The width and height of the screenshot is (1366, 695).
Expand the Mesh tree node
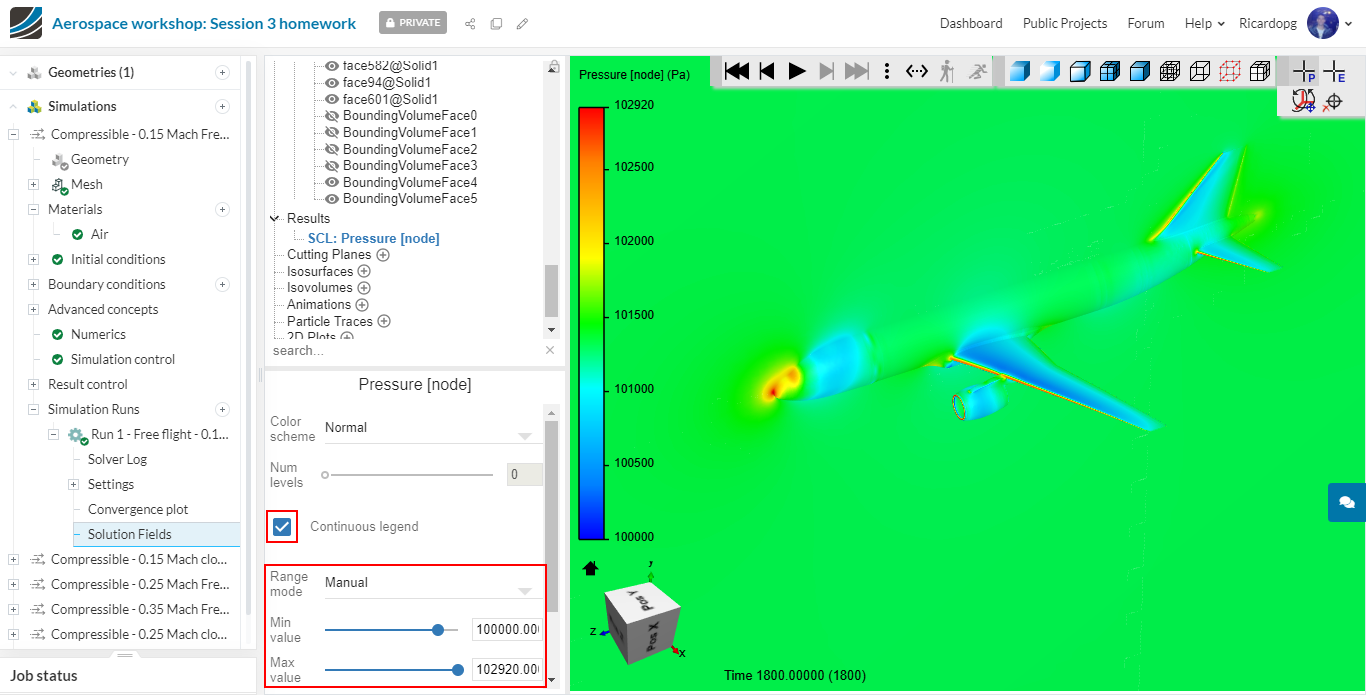click(x=33, y=184)
